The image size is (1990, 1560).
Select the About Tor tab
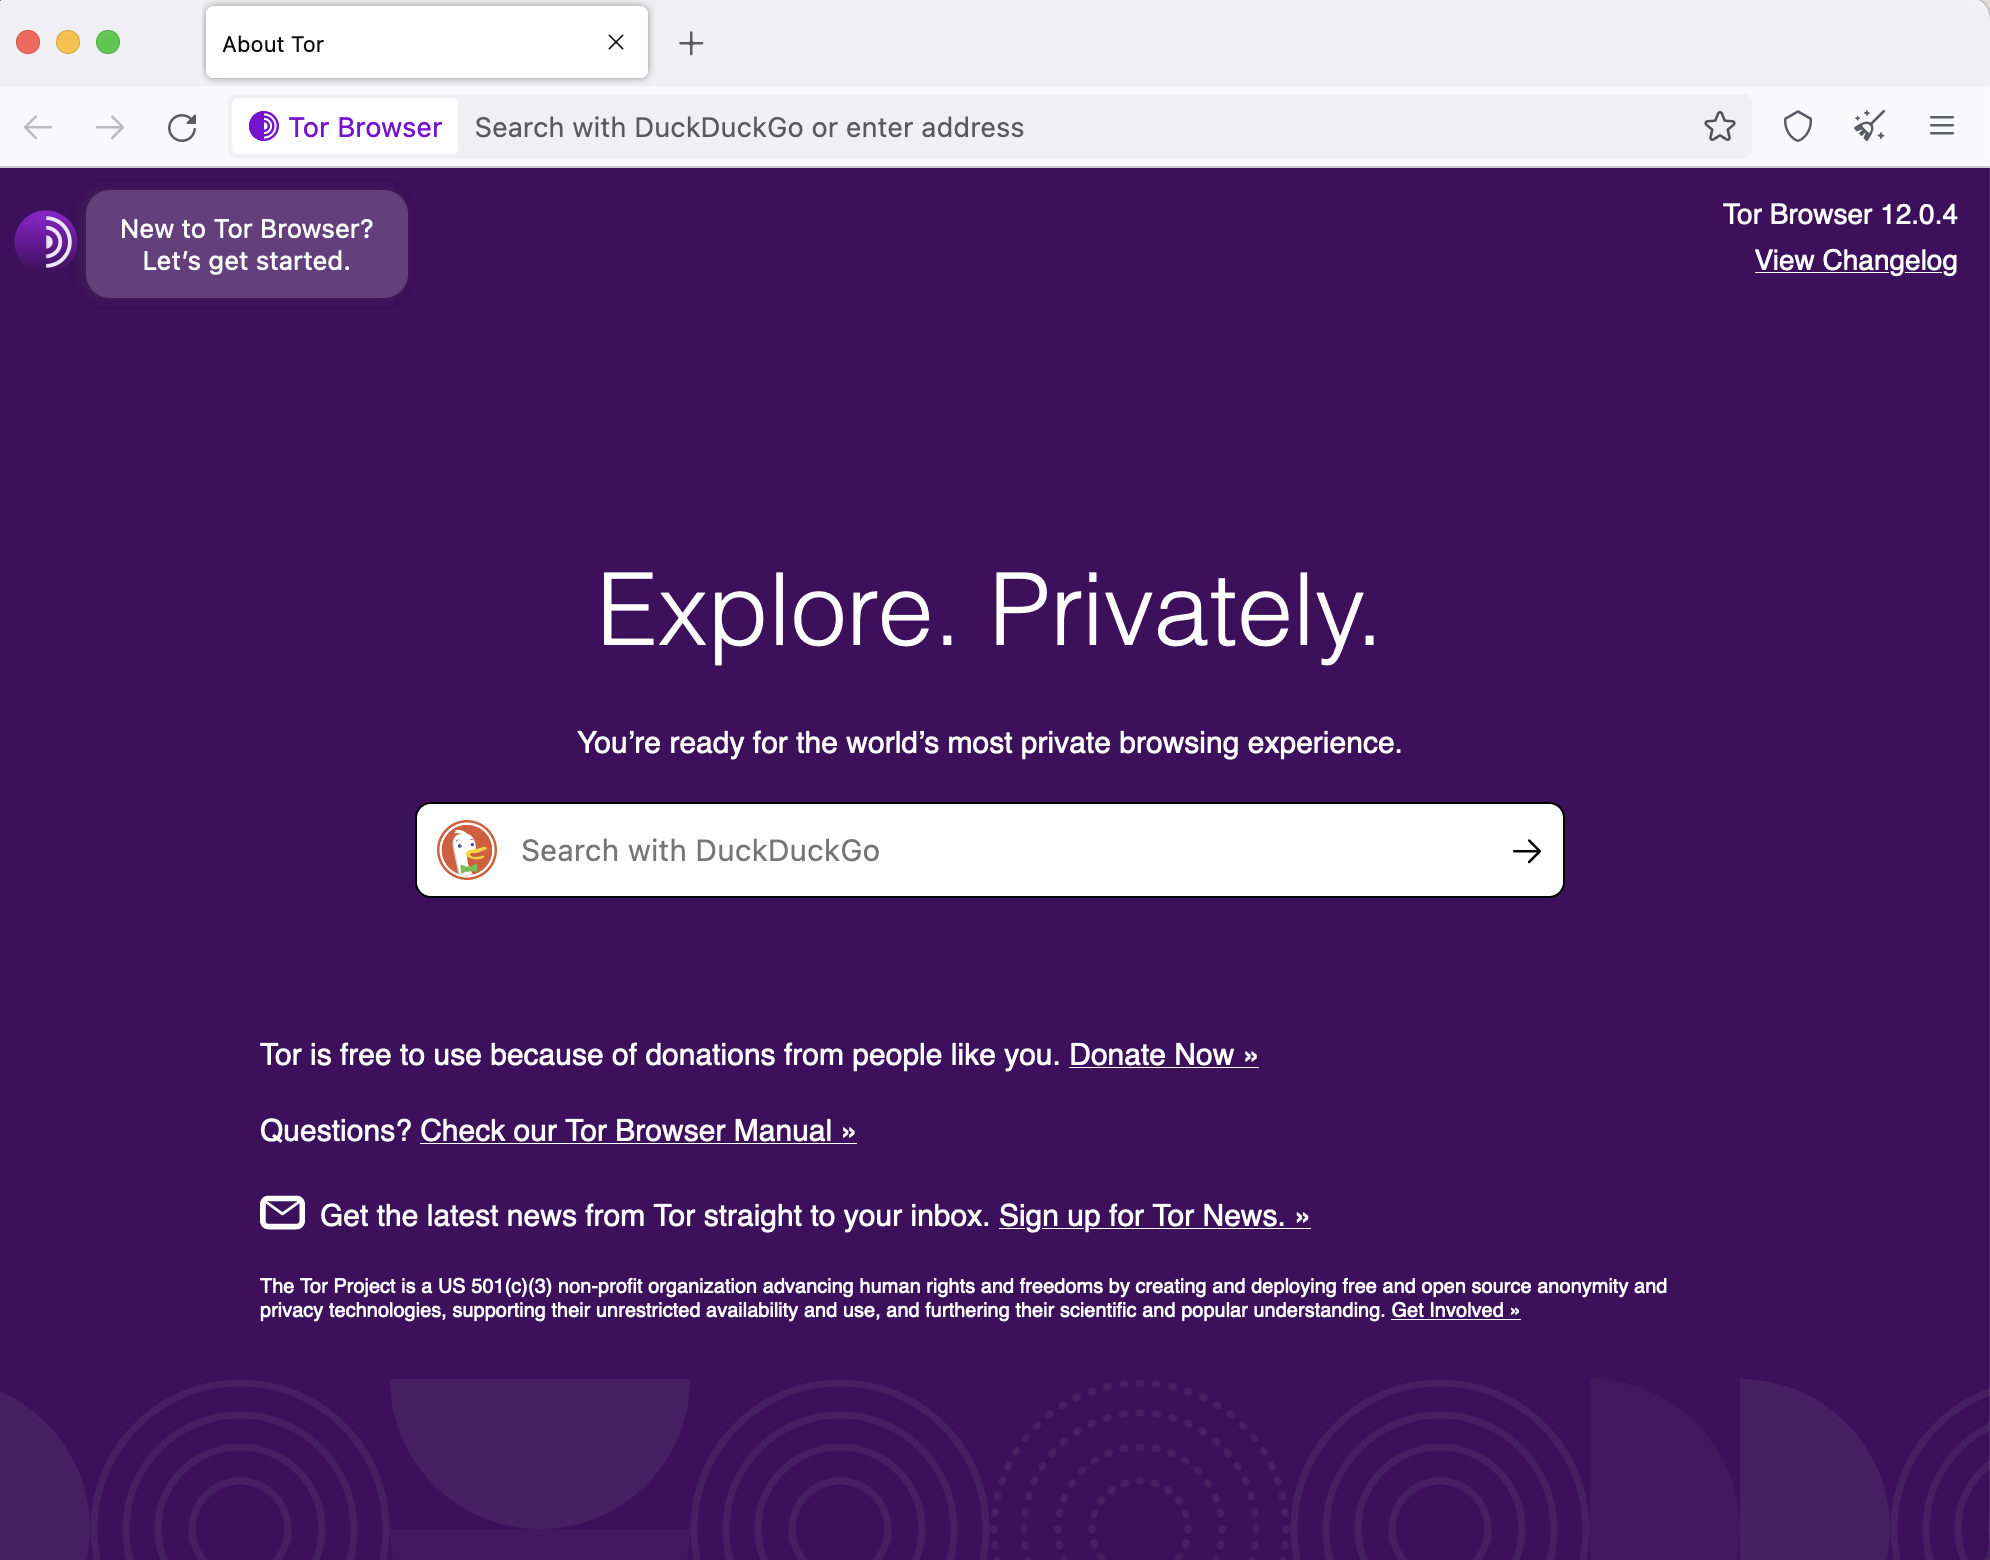click(x=427, y=43)
